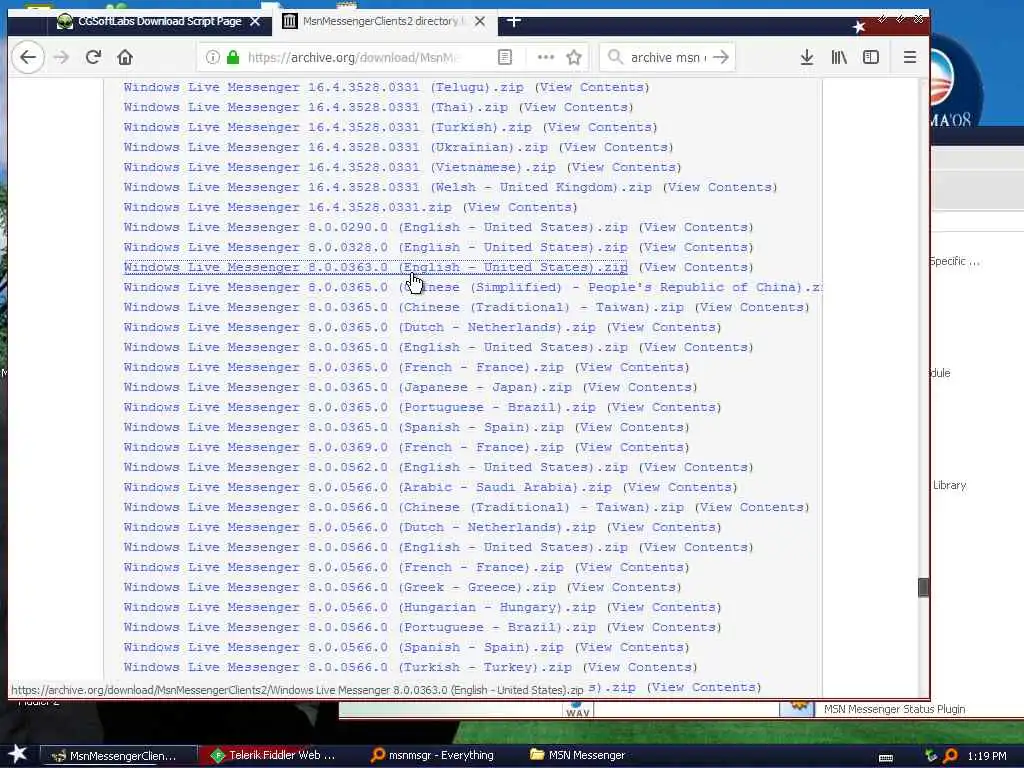
Task: Open the Firefox hamburger menu
Action: 910,57
